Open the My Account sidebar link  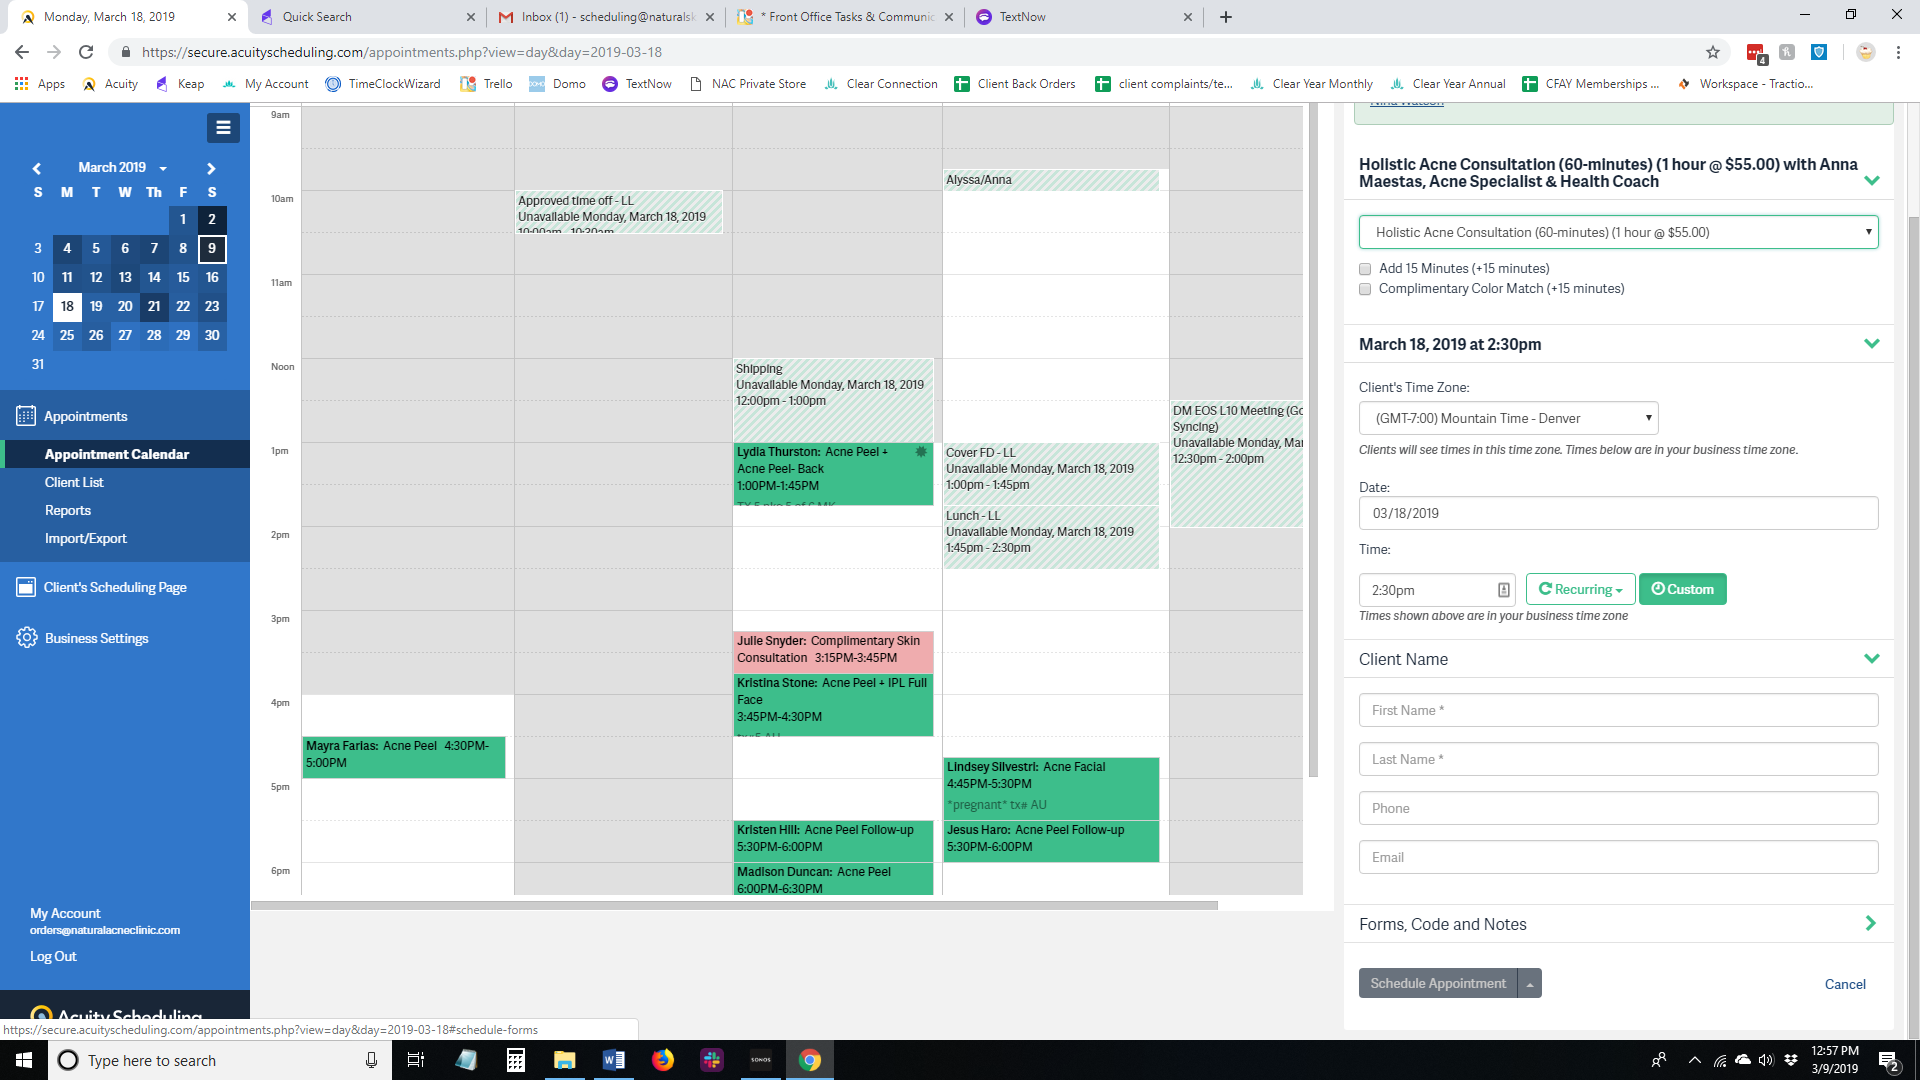point(65,913)
